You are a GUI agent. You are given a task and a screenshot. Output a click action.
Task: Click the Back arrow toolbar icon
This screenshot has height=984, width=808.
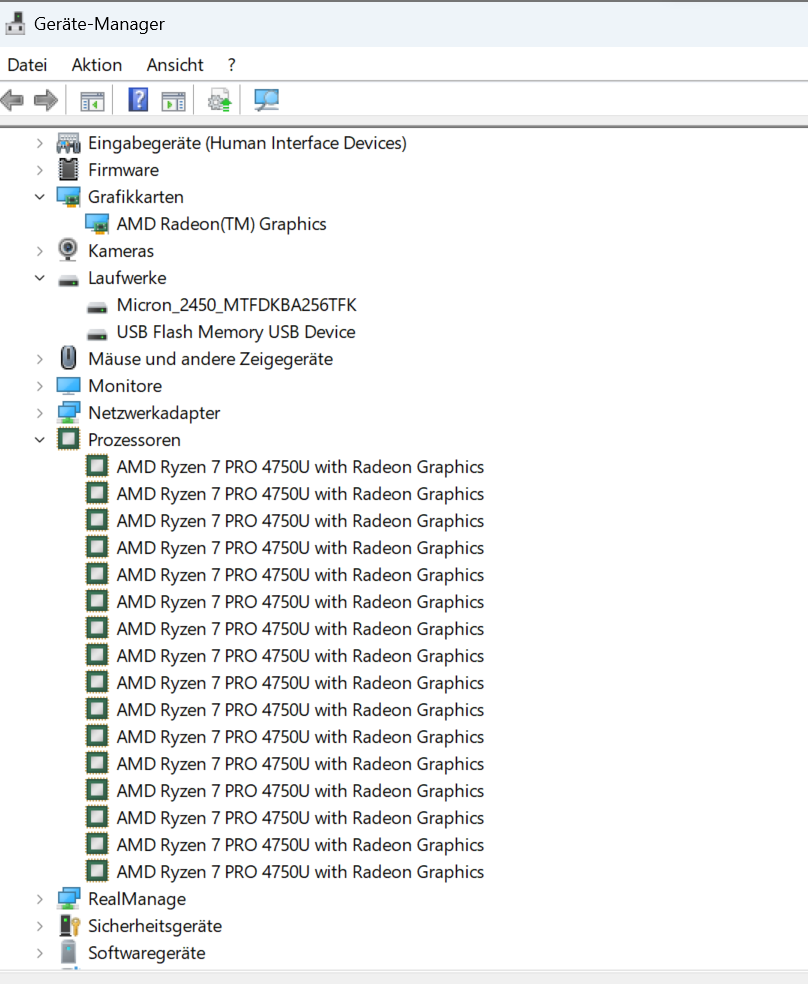coord(12,100)
